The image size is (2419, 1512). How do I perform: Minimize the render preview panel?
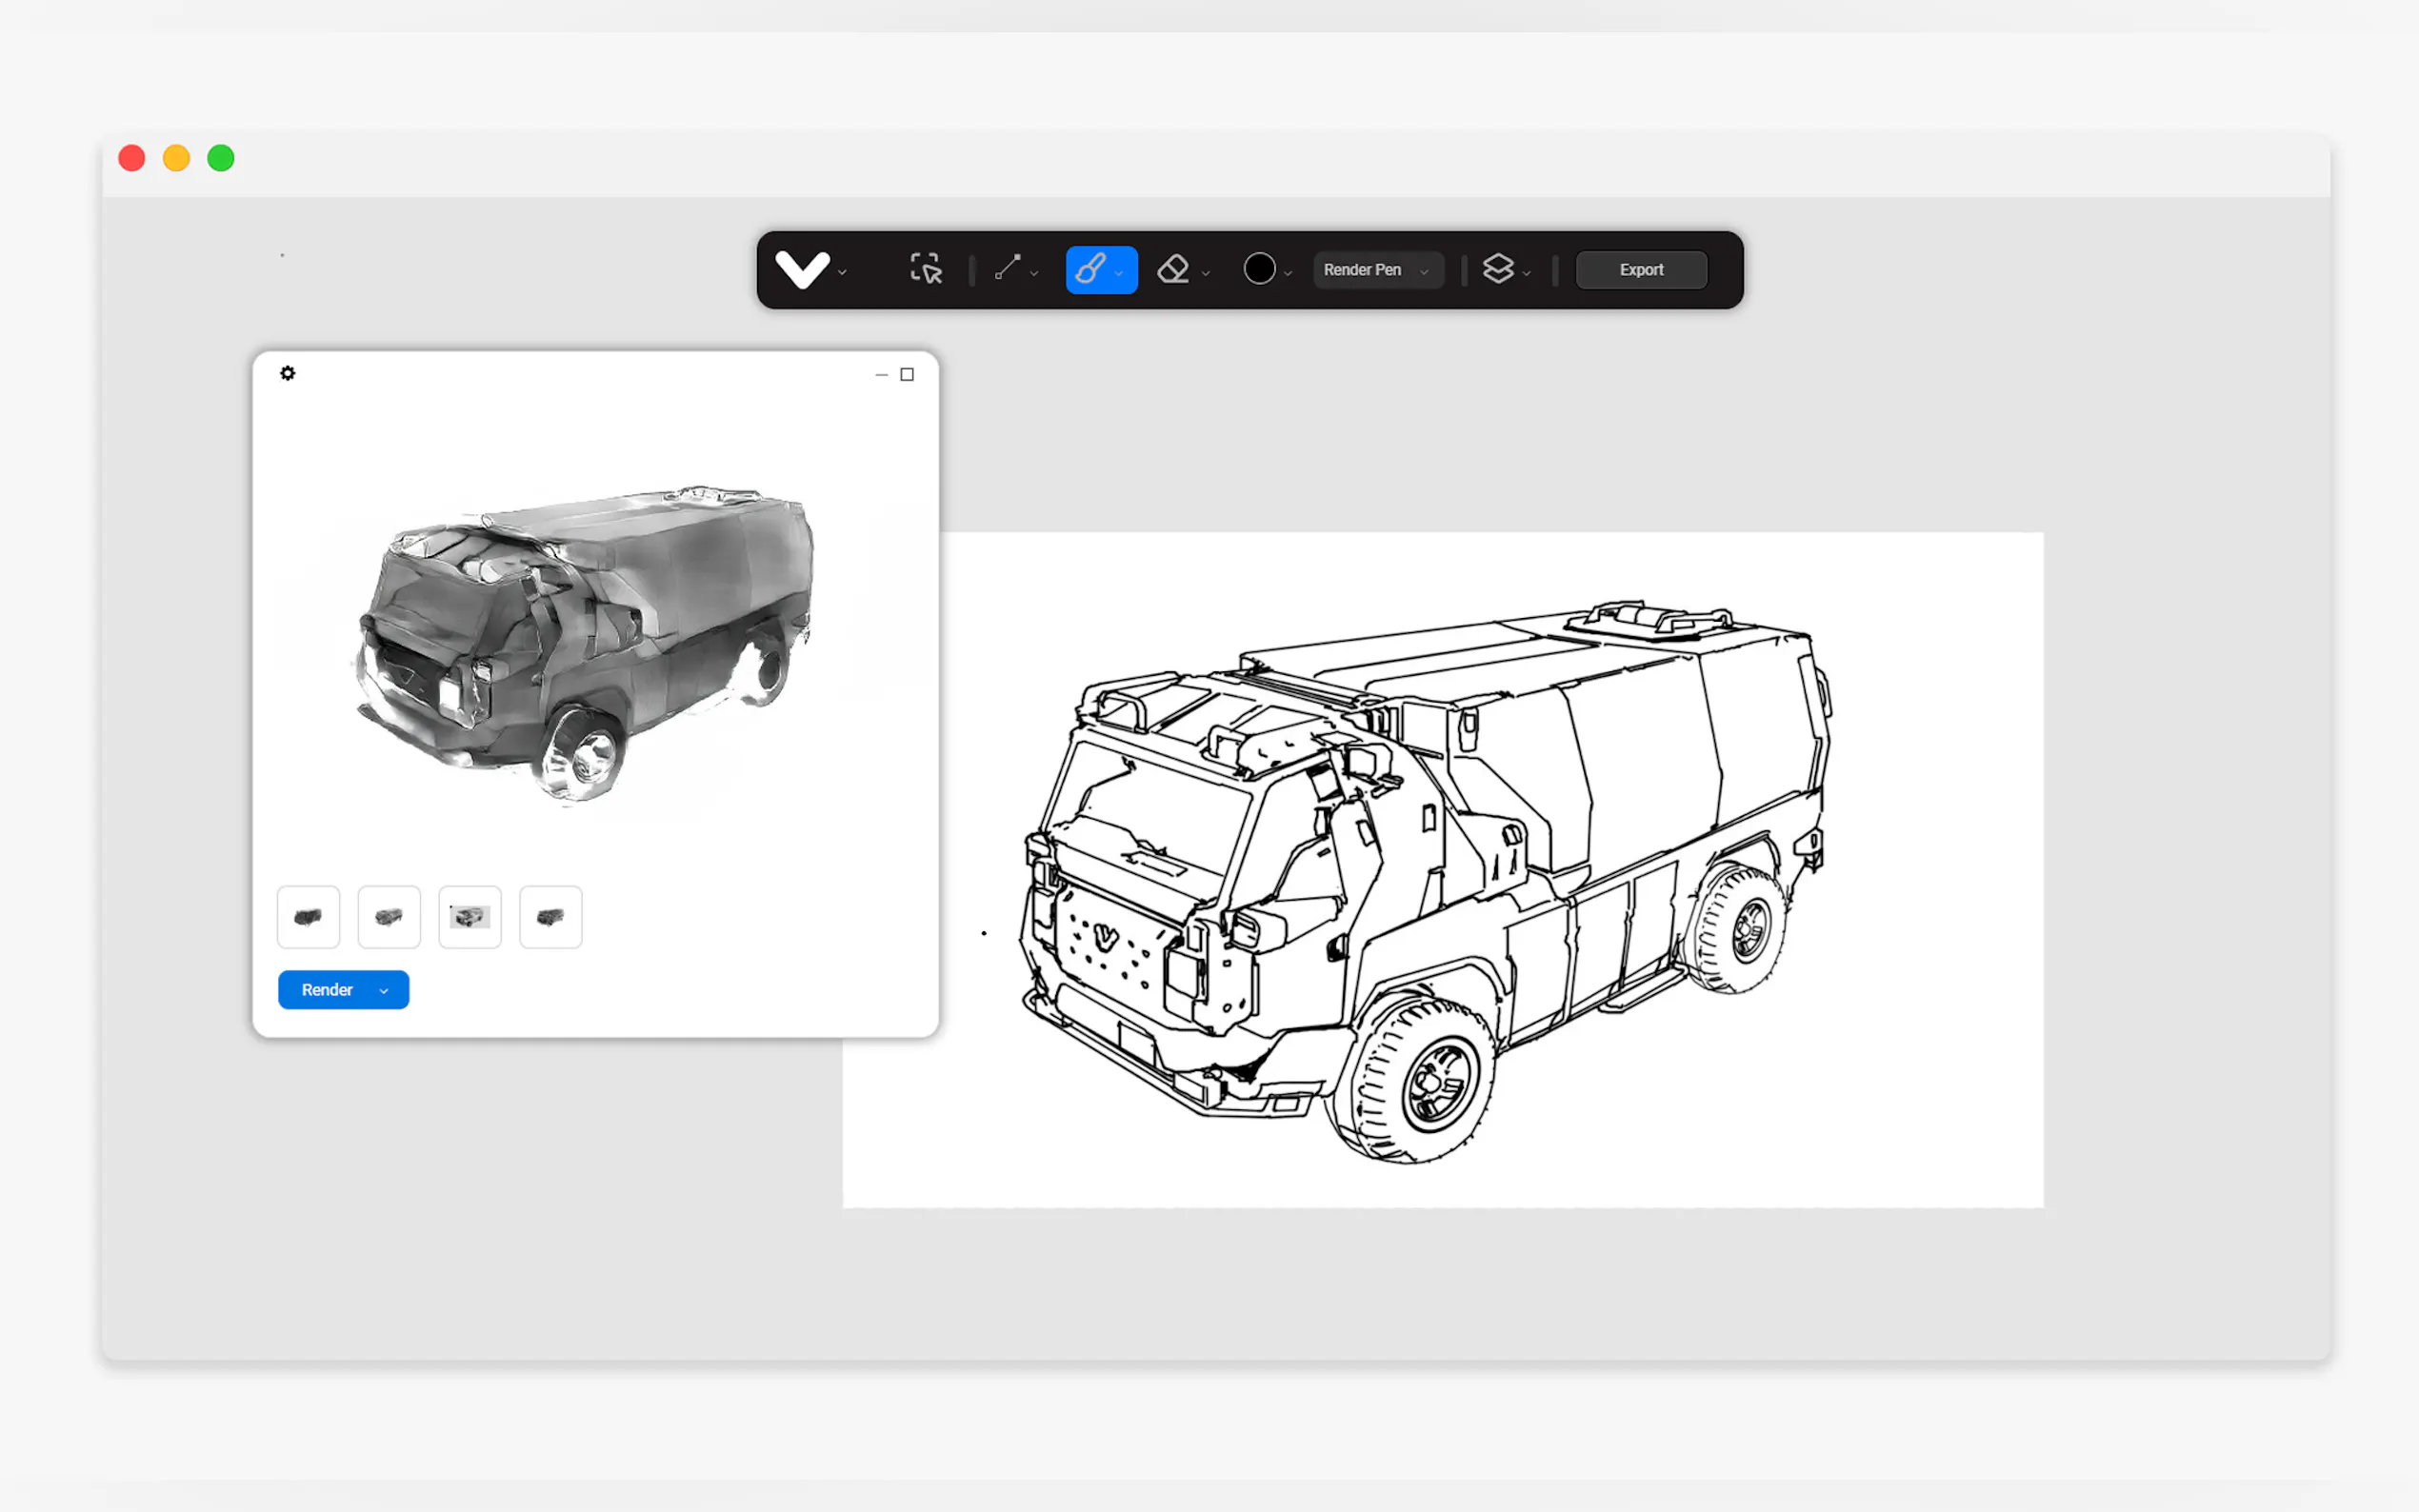tap(881, 374)
